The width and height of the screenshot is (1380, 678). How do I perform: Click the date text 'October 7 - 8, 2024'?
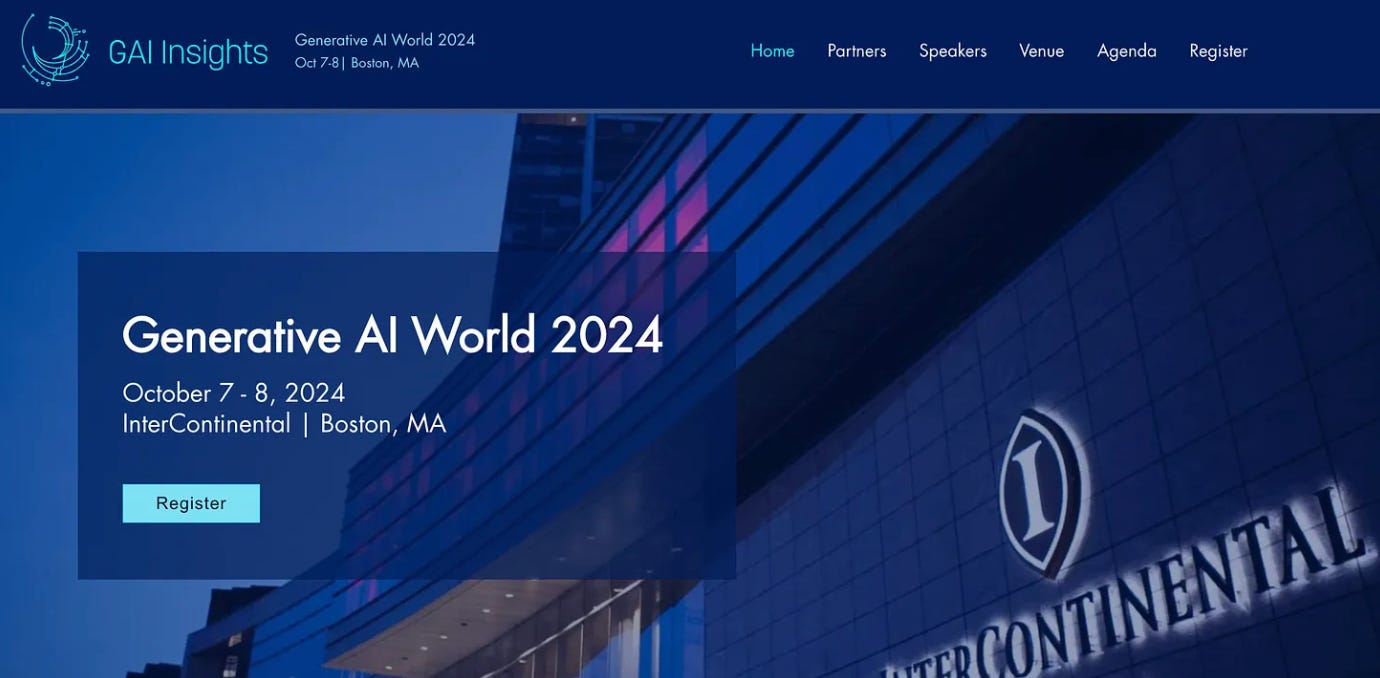[234, 393]
